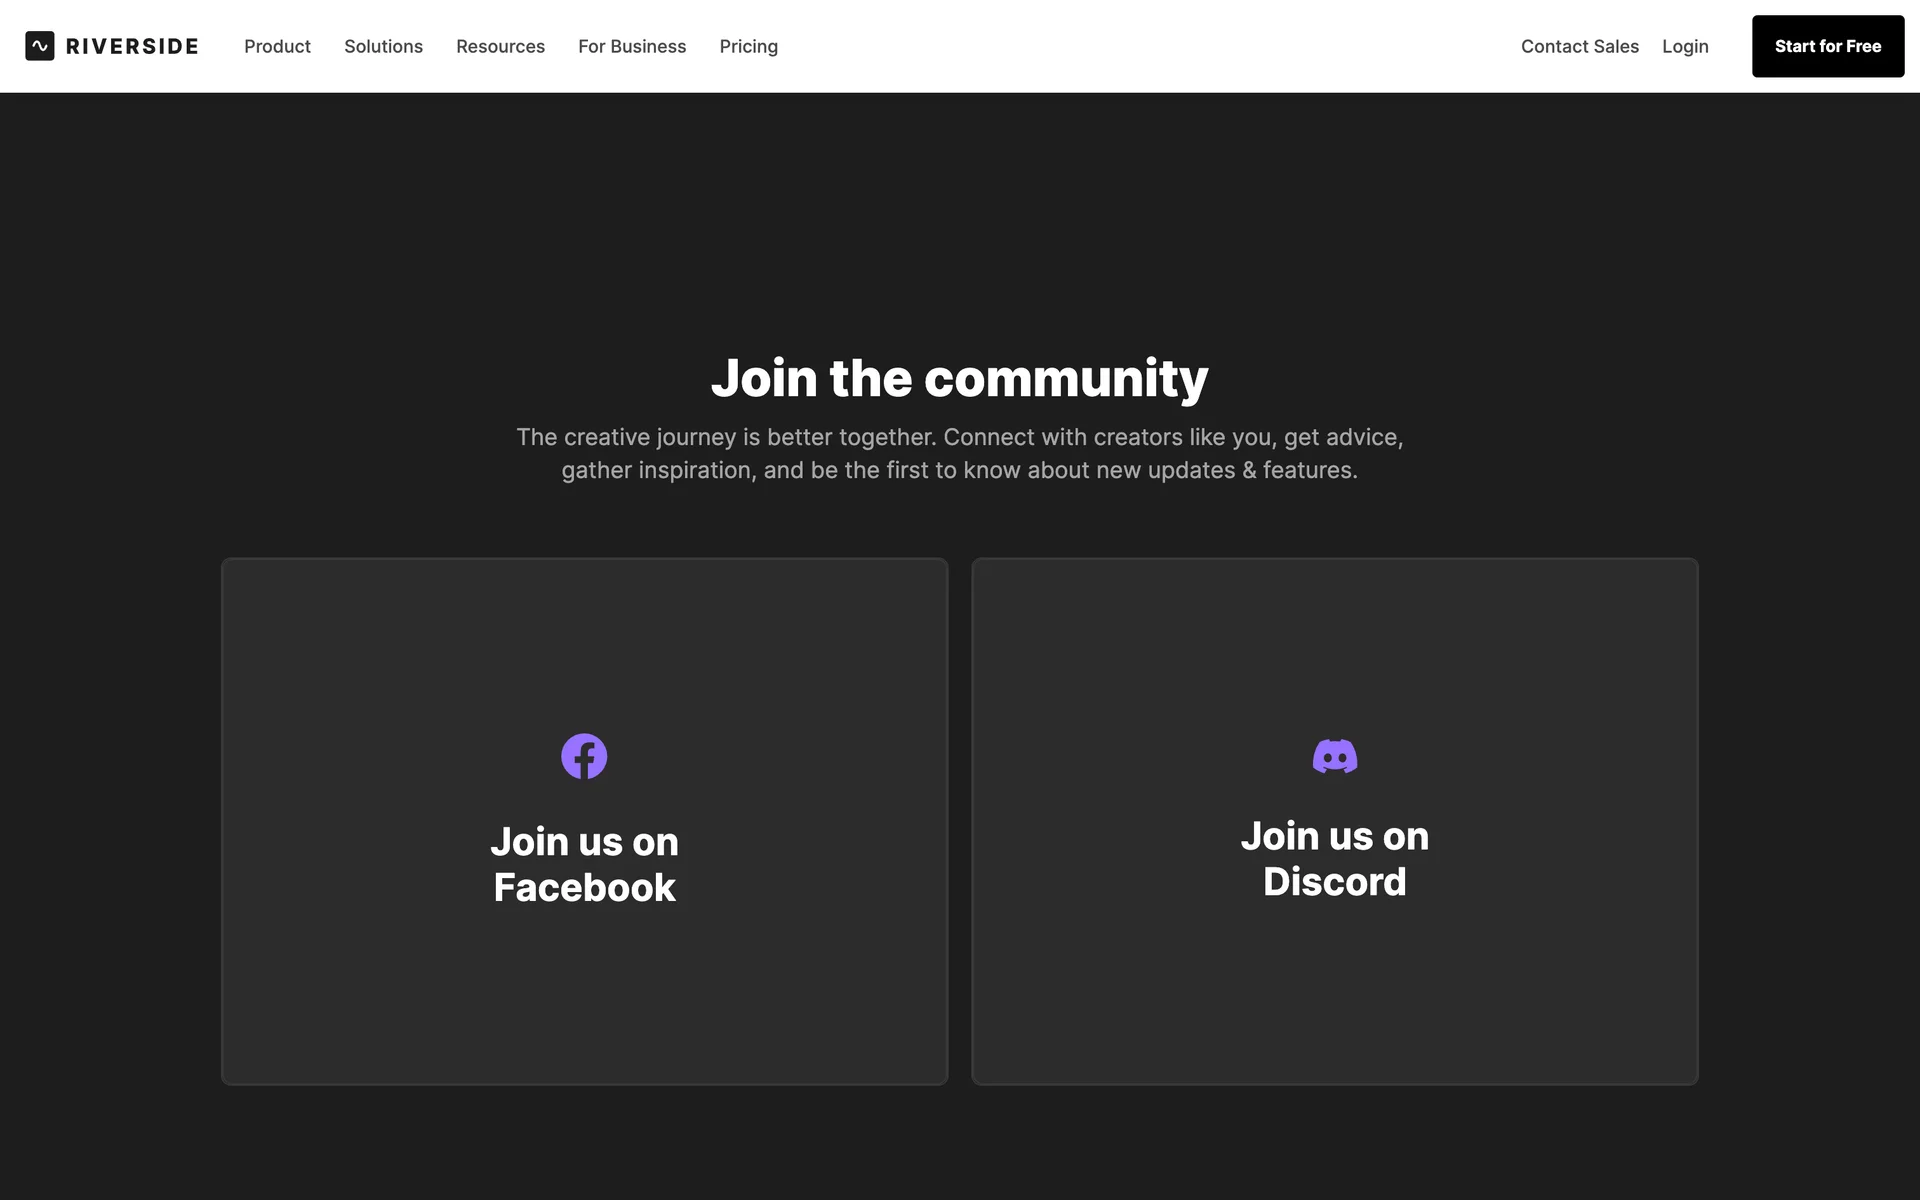Click the Login link

point(1685,46)
